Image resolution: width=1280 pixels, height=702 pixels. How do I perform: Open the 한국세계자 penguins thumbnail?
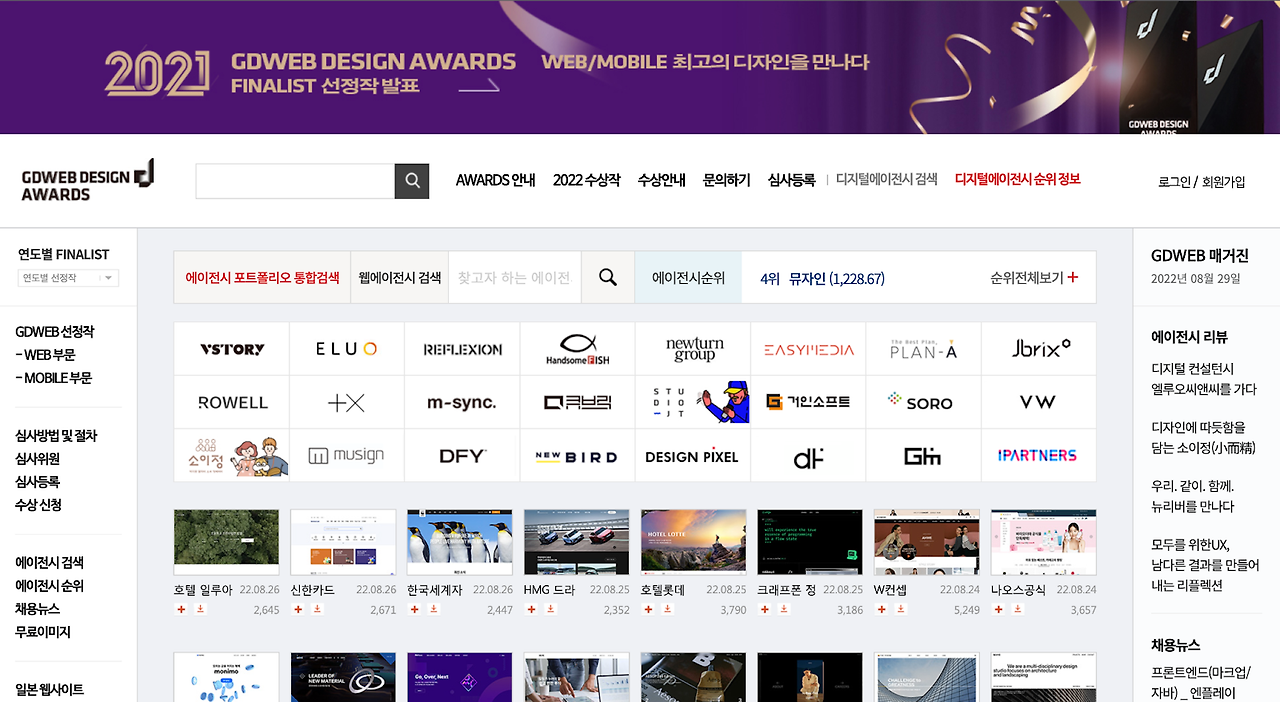click(459, 542)
